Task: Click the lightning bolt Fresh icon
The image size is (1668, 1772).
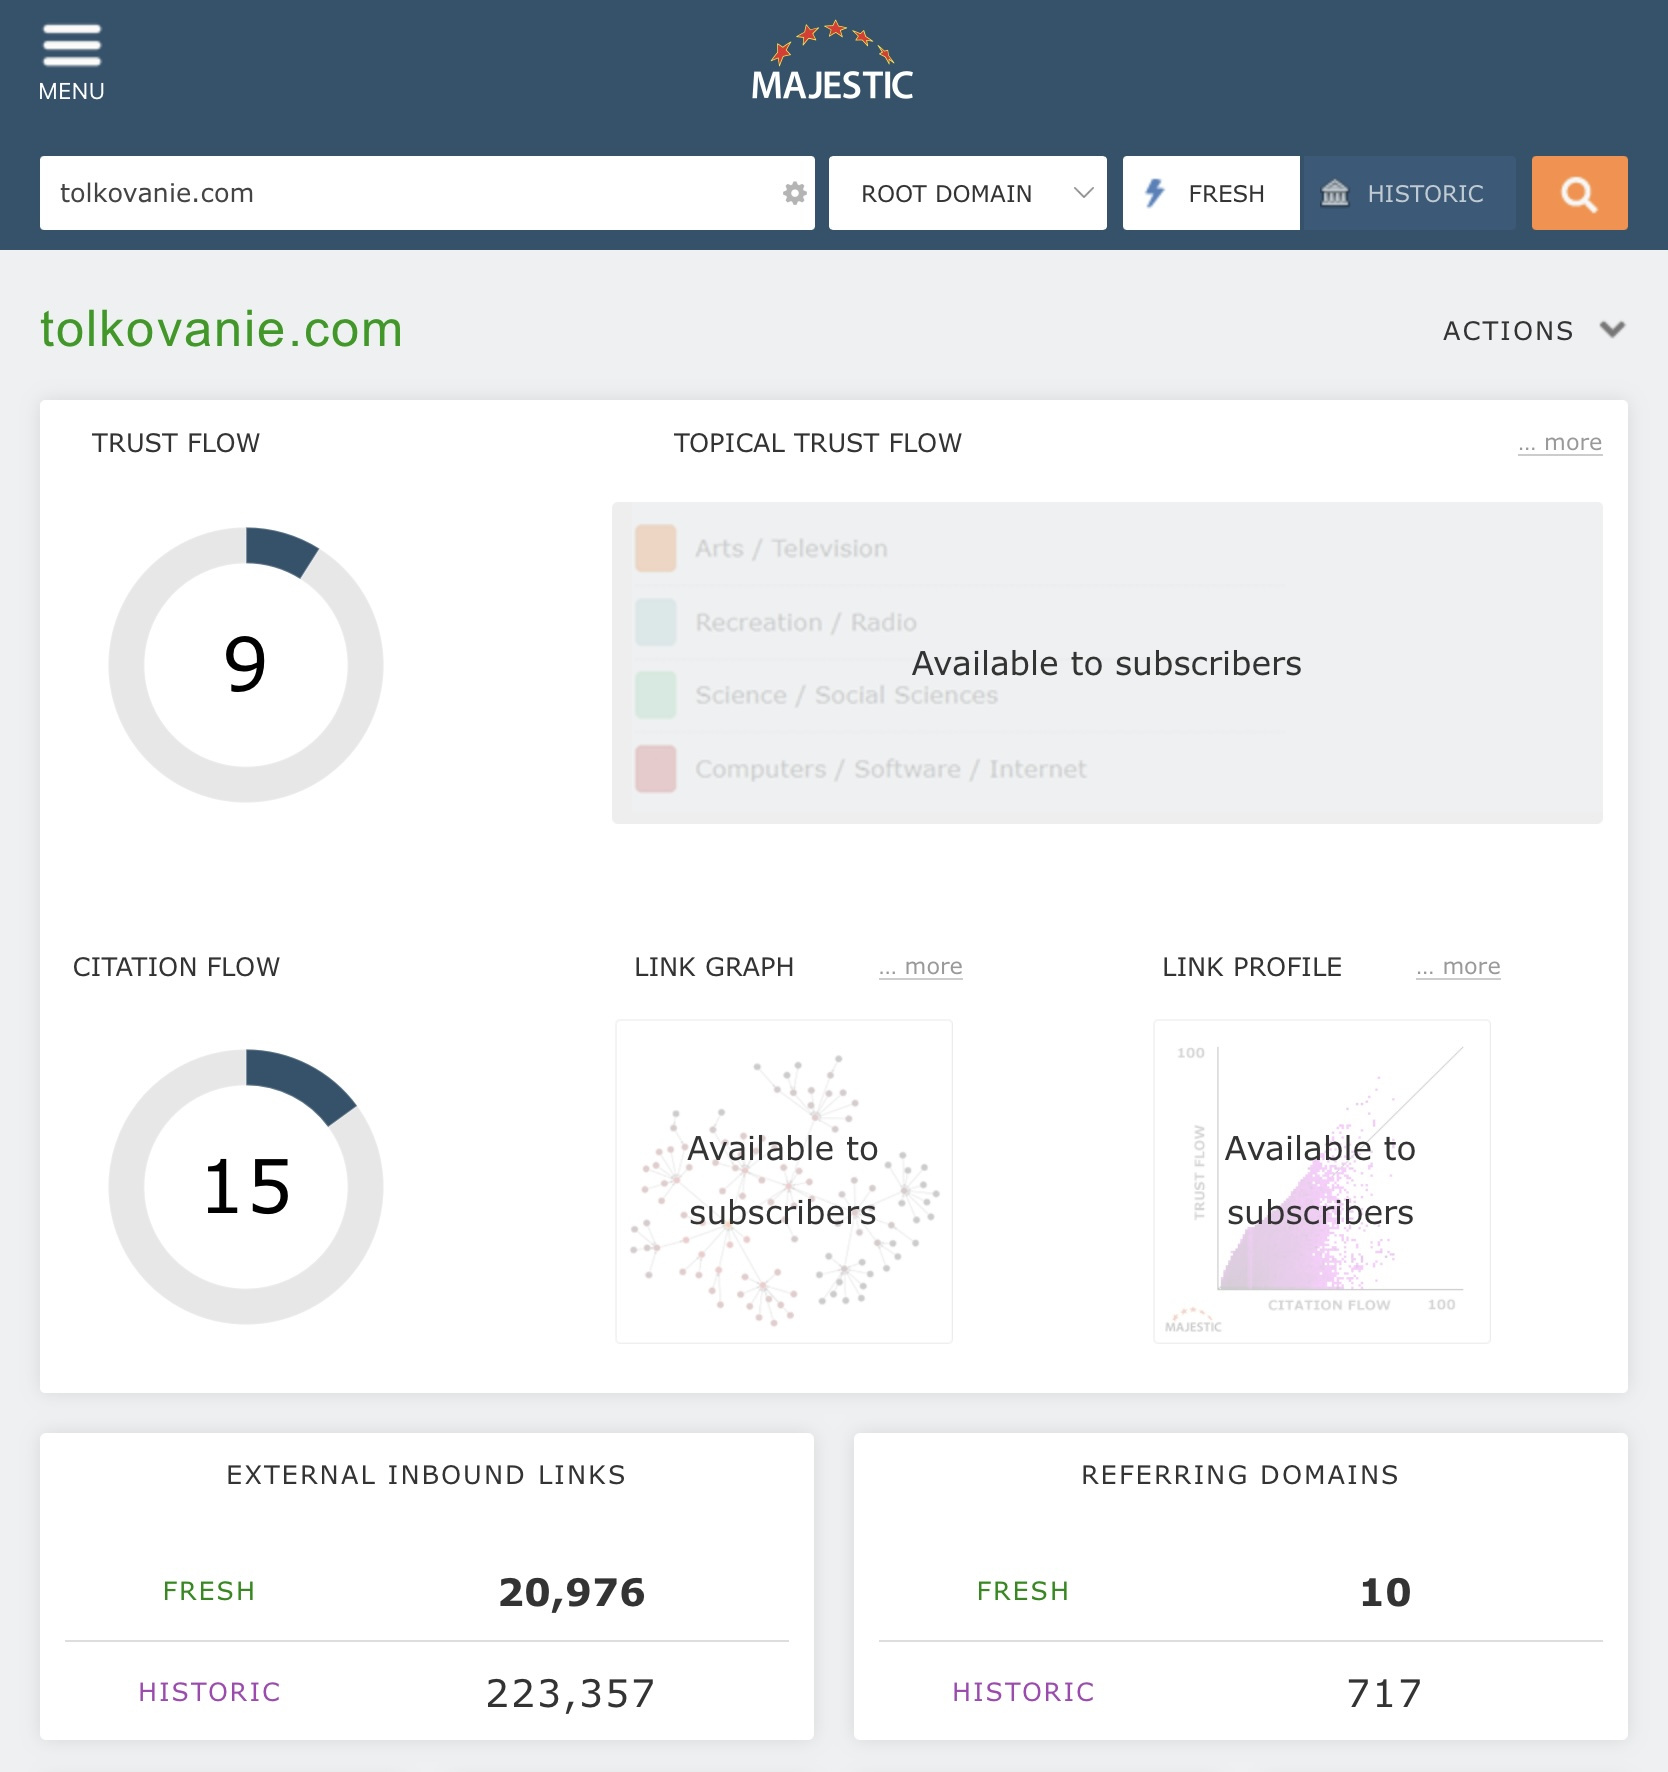Action: (x=1155, y=193)
